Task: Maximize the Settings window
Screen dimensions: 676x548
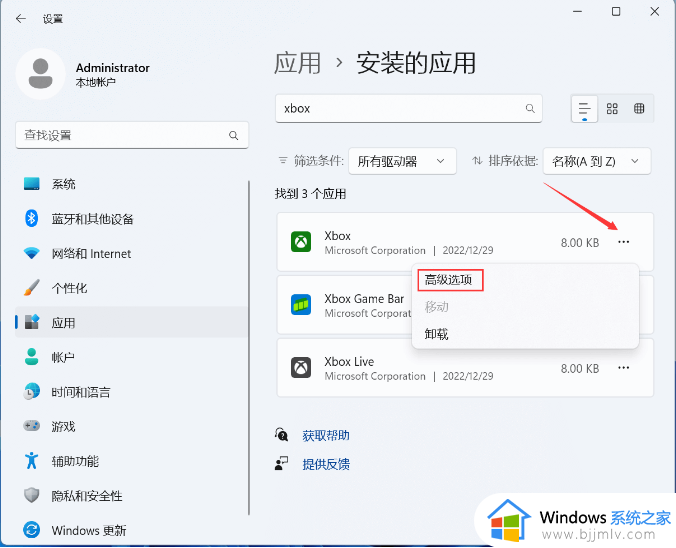Action: point(616,12)
